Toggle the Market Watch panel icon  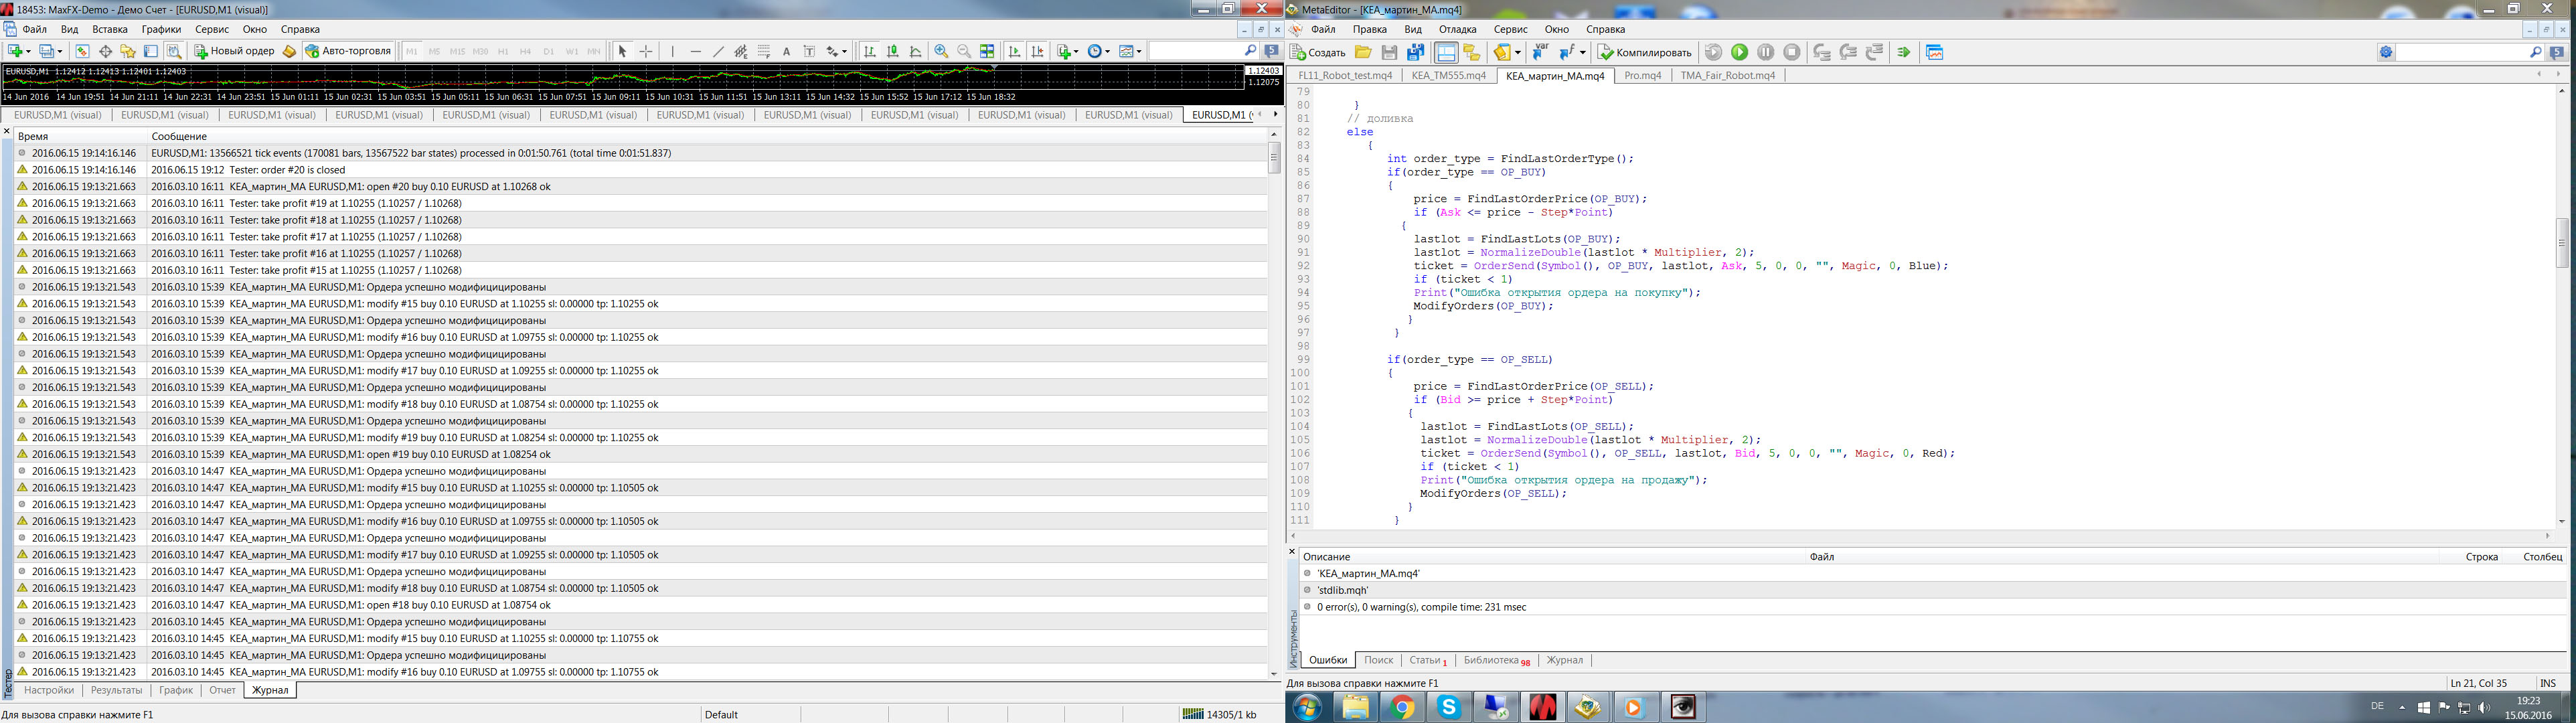[x=82, y=51]
